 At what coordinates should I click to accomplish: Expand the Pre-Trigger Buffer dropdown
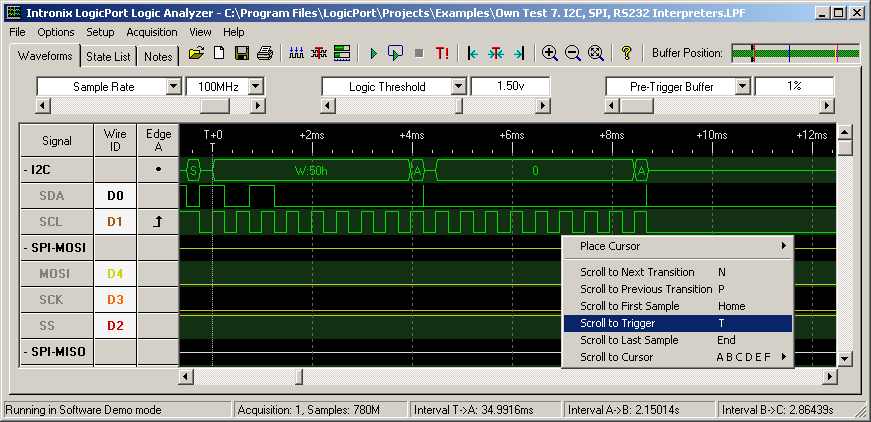(742, 87)
